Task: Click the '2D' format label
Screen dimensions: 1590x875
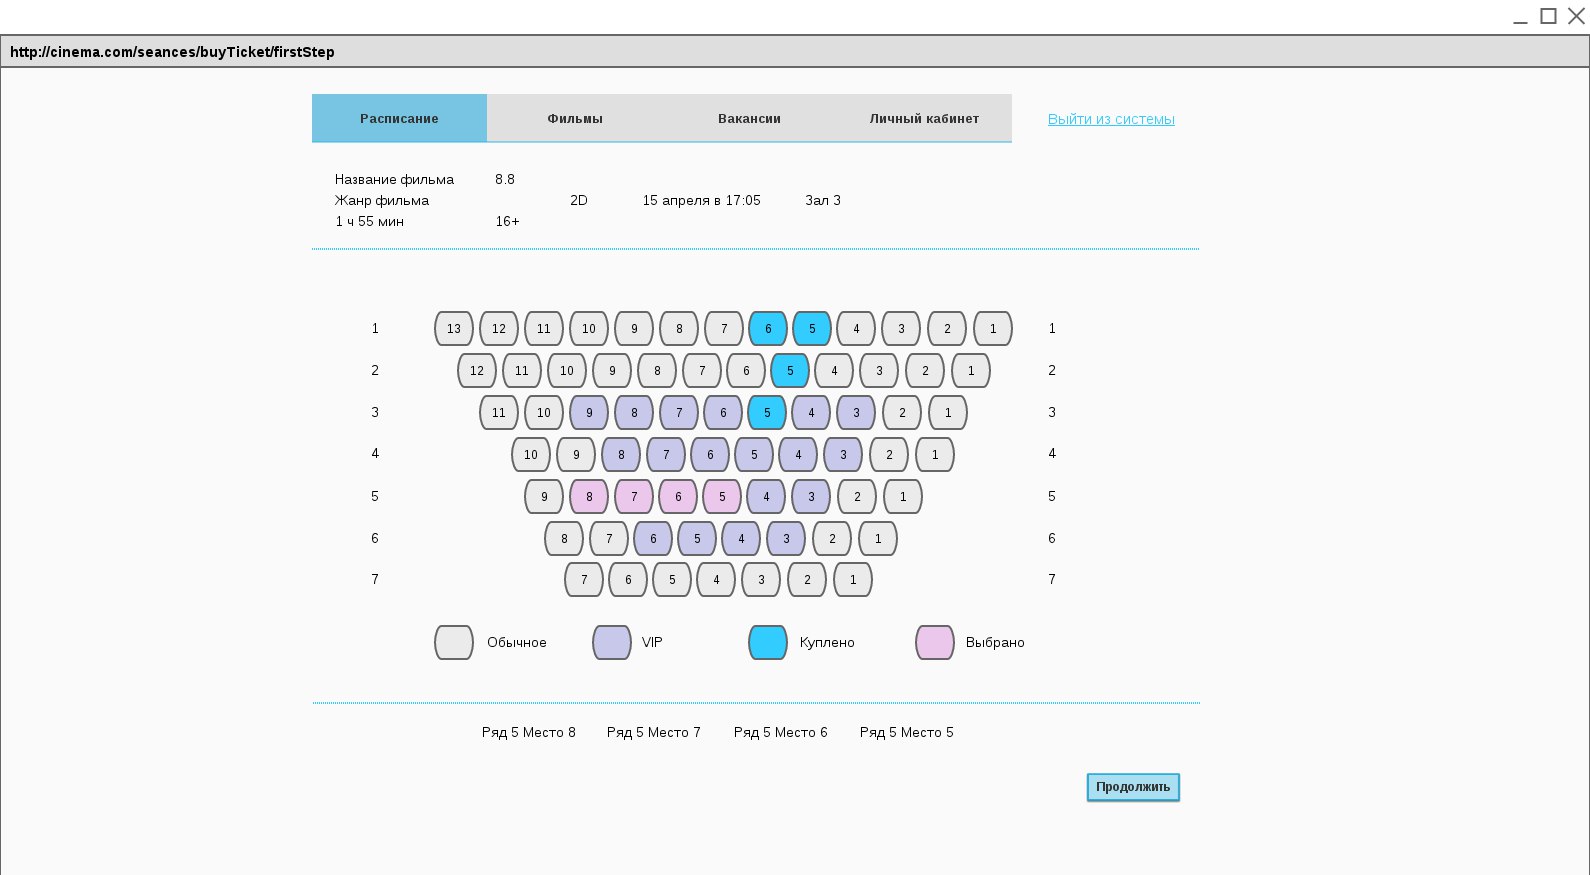Action: click(579, 200)
